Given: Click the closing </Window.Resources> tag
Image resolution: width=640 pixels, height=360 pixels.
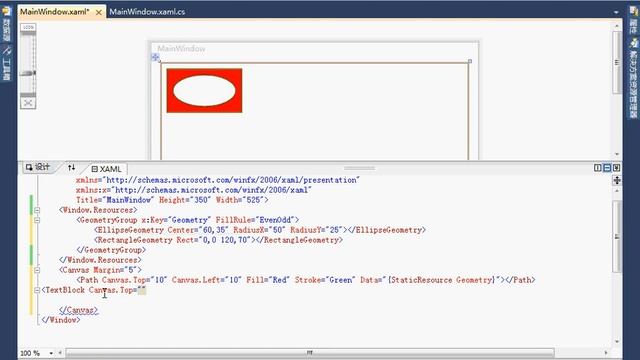Looking at the screenshot, I should click(100, 260).
